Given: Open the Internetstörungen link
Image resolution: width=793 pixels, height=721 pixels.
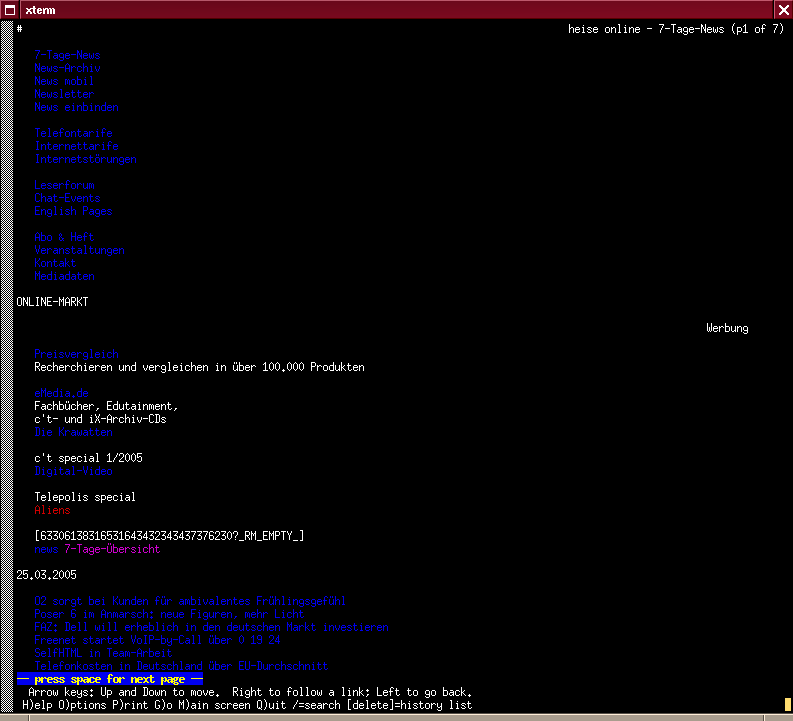Looking at the screenshot, I should (85, 159).
